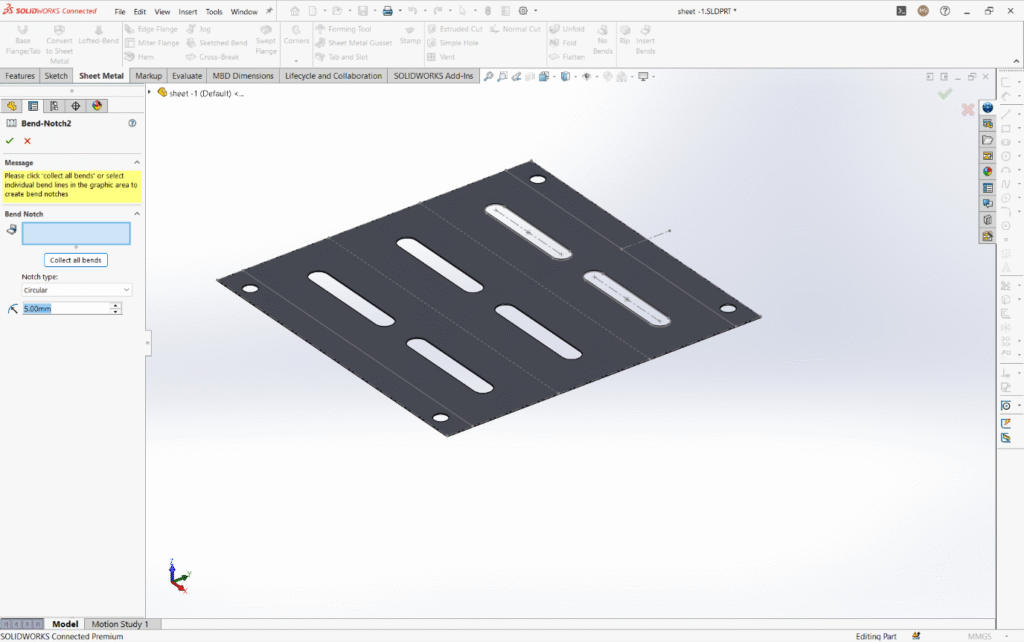
Task: Click the Collect all bends button
Action: point(76,260)
